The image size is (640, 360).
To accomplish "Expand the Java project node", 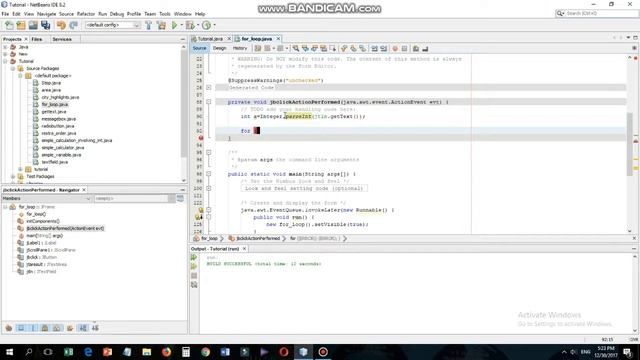I will pos(5,47).
